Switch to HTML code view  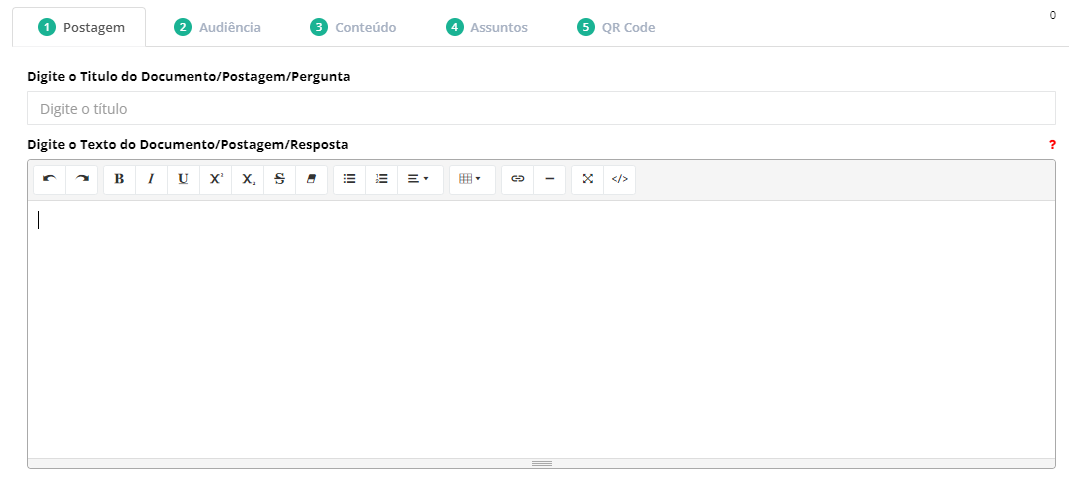(620, 179)
